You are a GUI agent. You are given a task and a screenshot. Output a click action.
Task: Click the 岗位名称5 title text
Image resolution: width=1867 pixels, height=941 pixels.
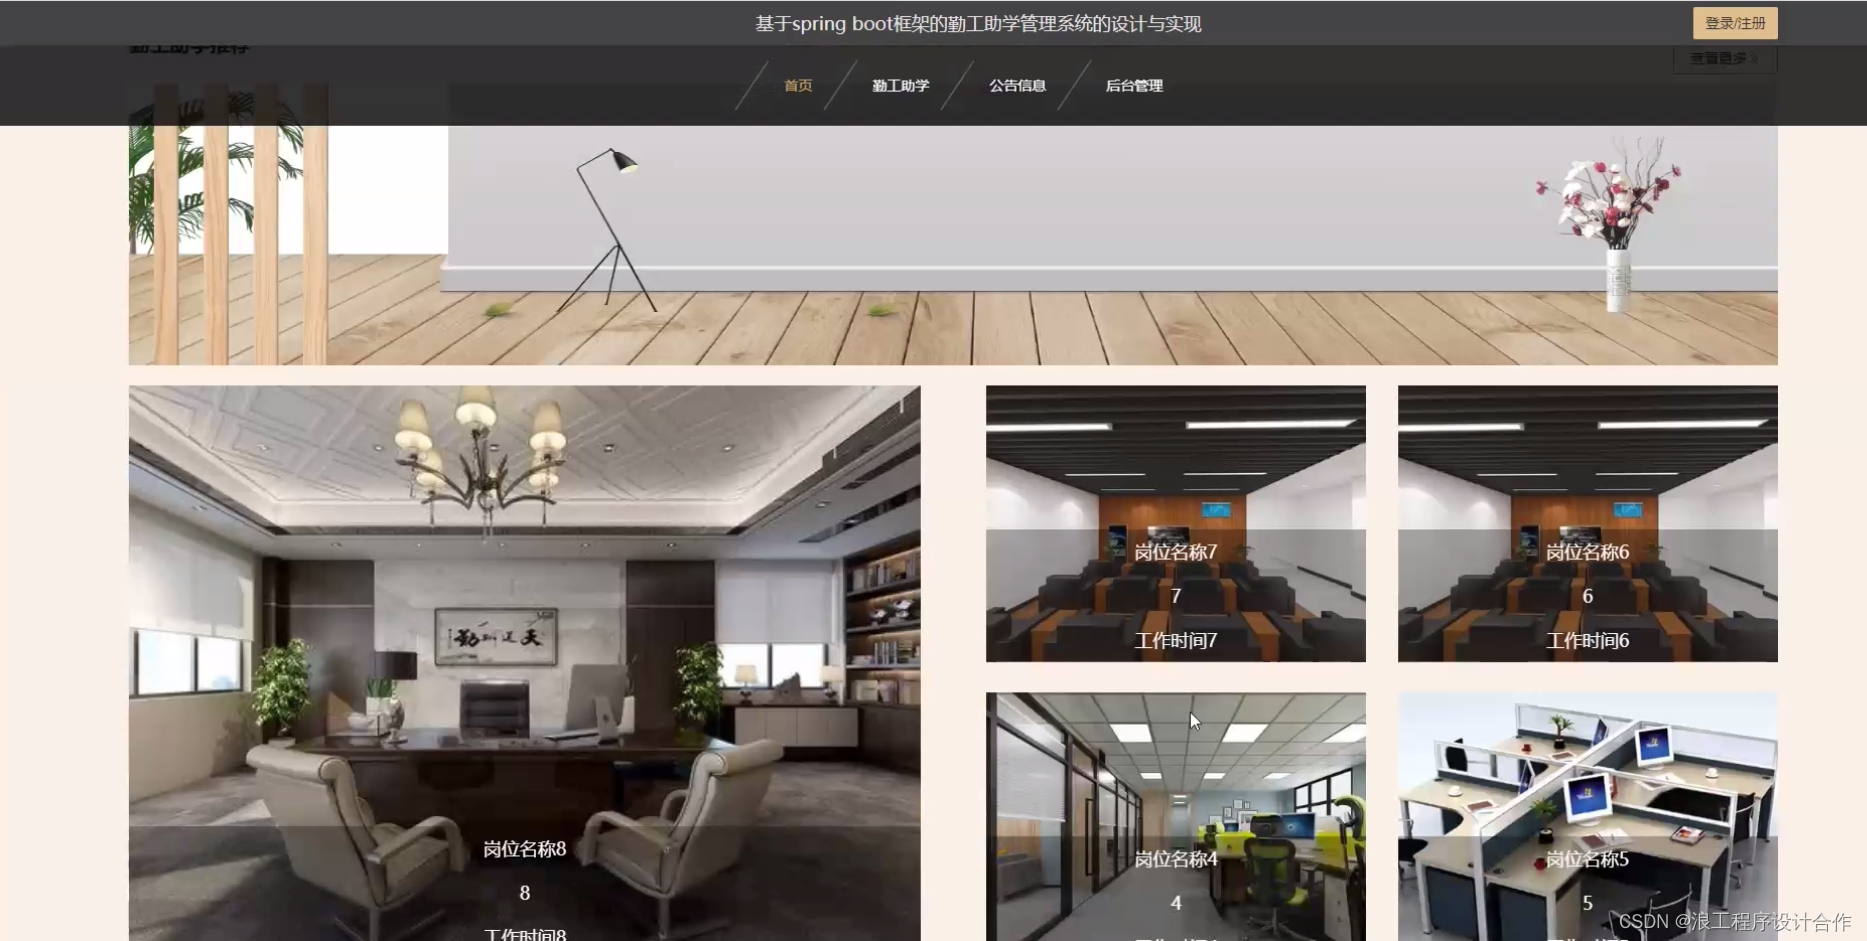point(1587,859)
